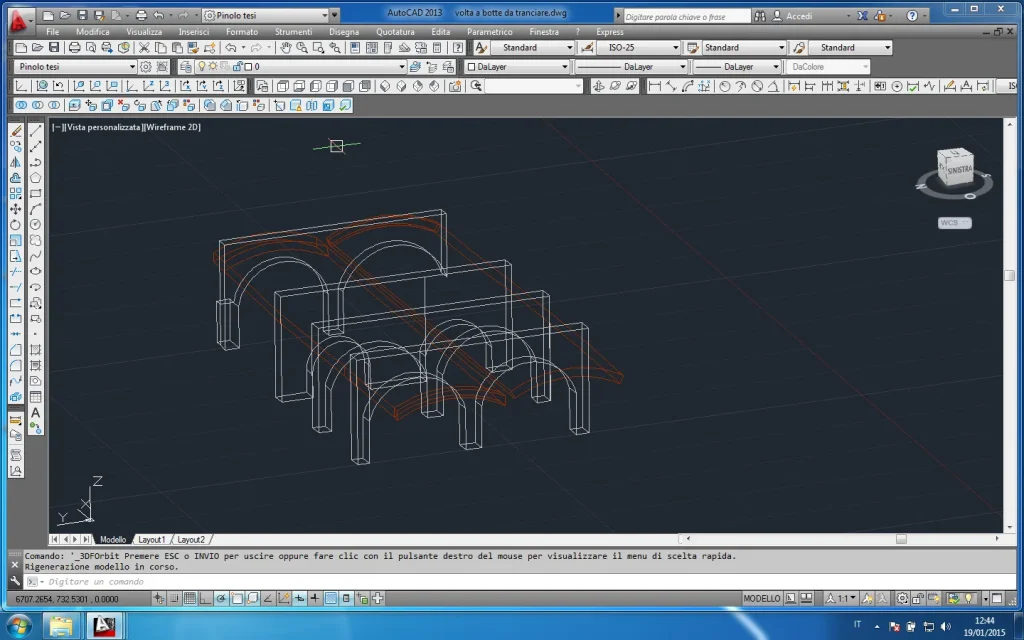Open the annotation scale 1:1 dropdown
The height and width of the screenshot is (640, 1024).
[841, 598]
